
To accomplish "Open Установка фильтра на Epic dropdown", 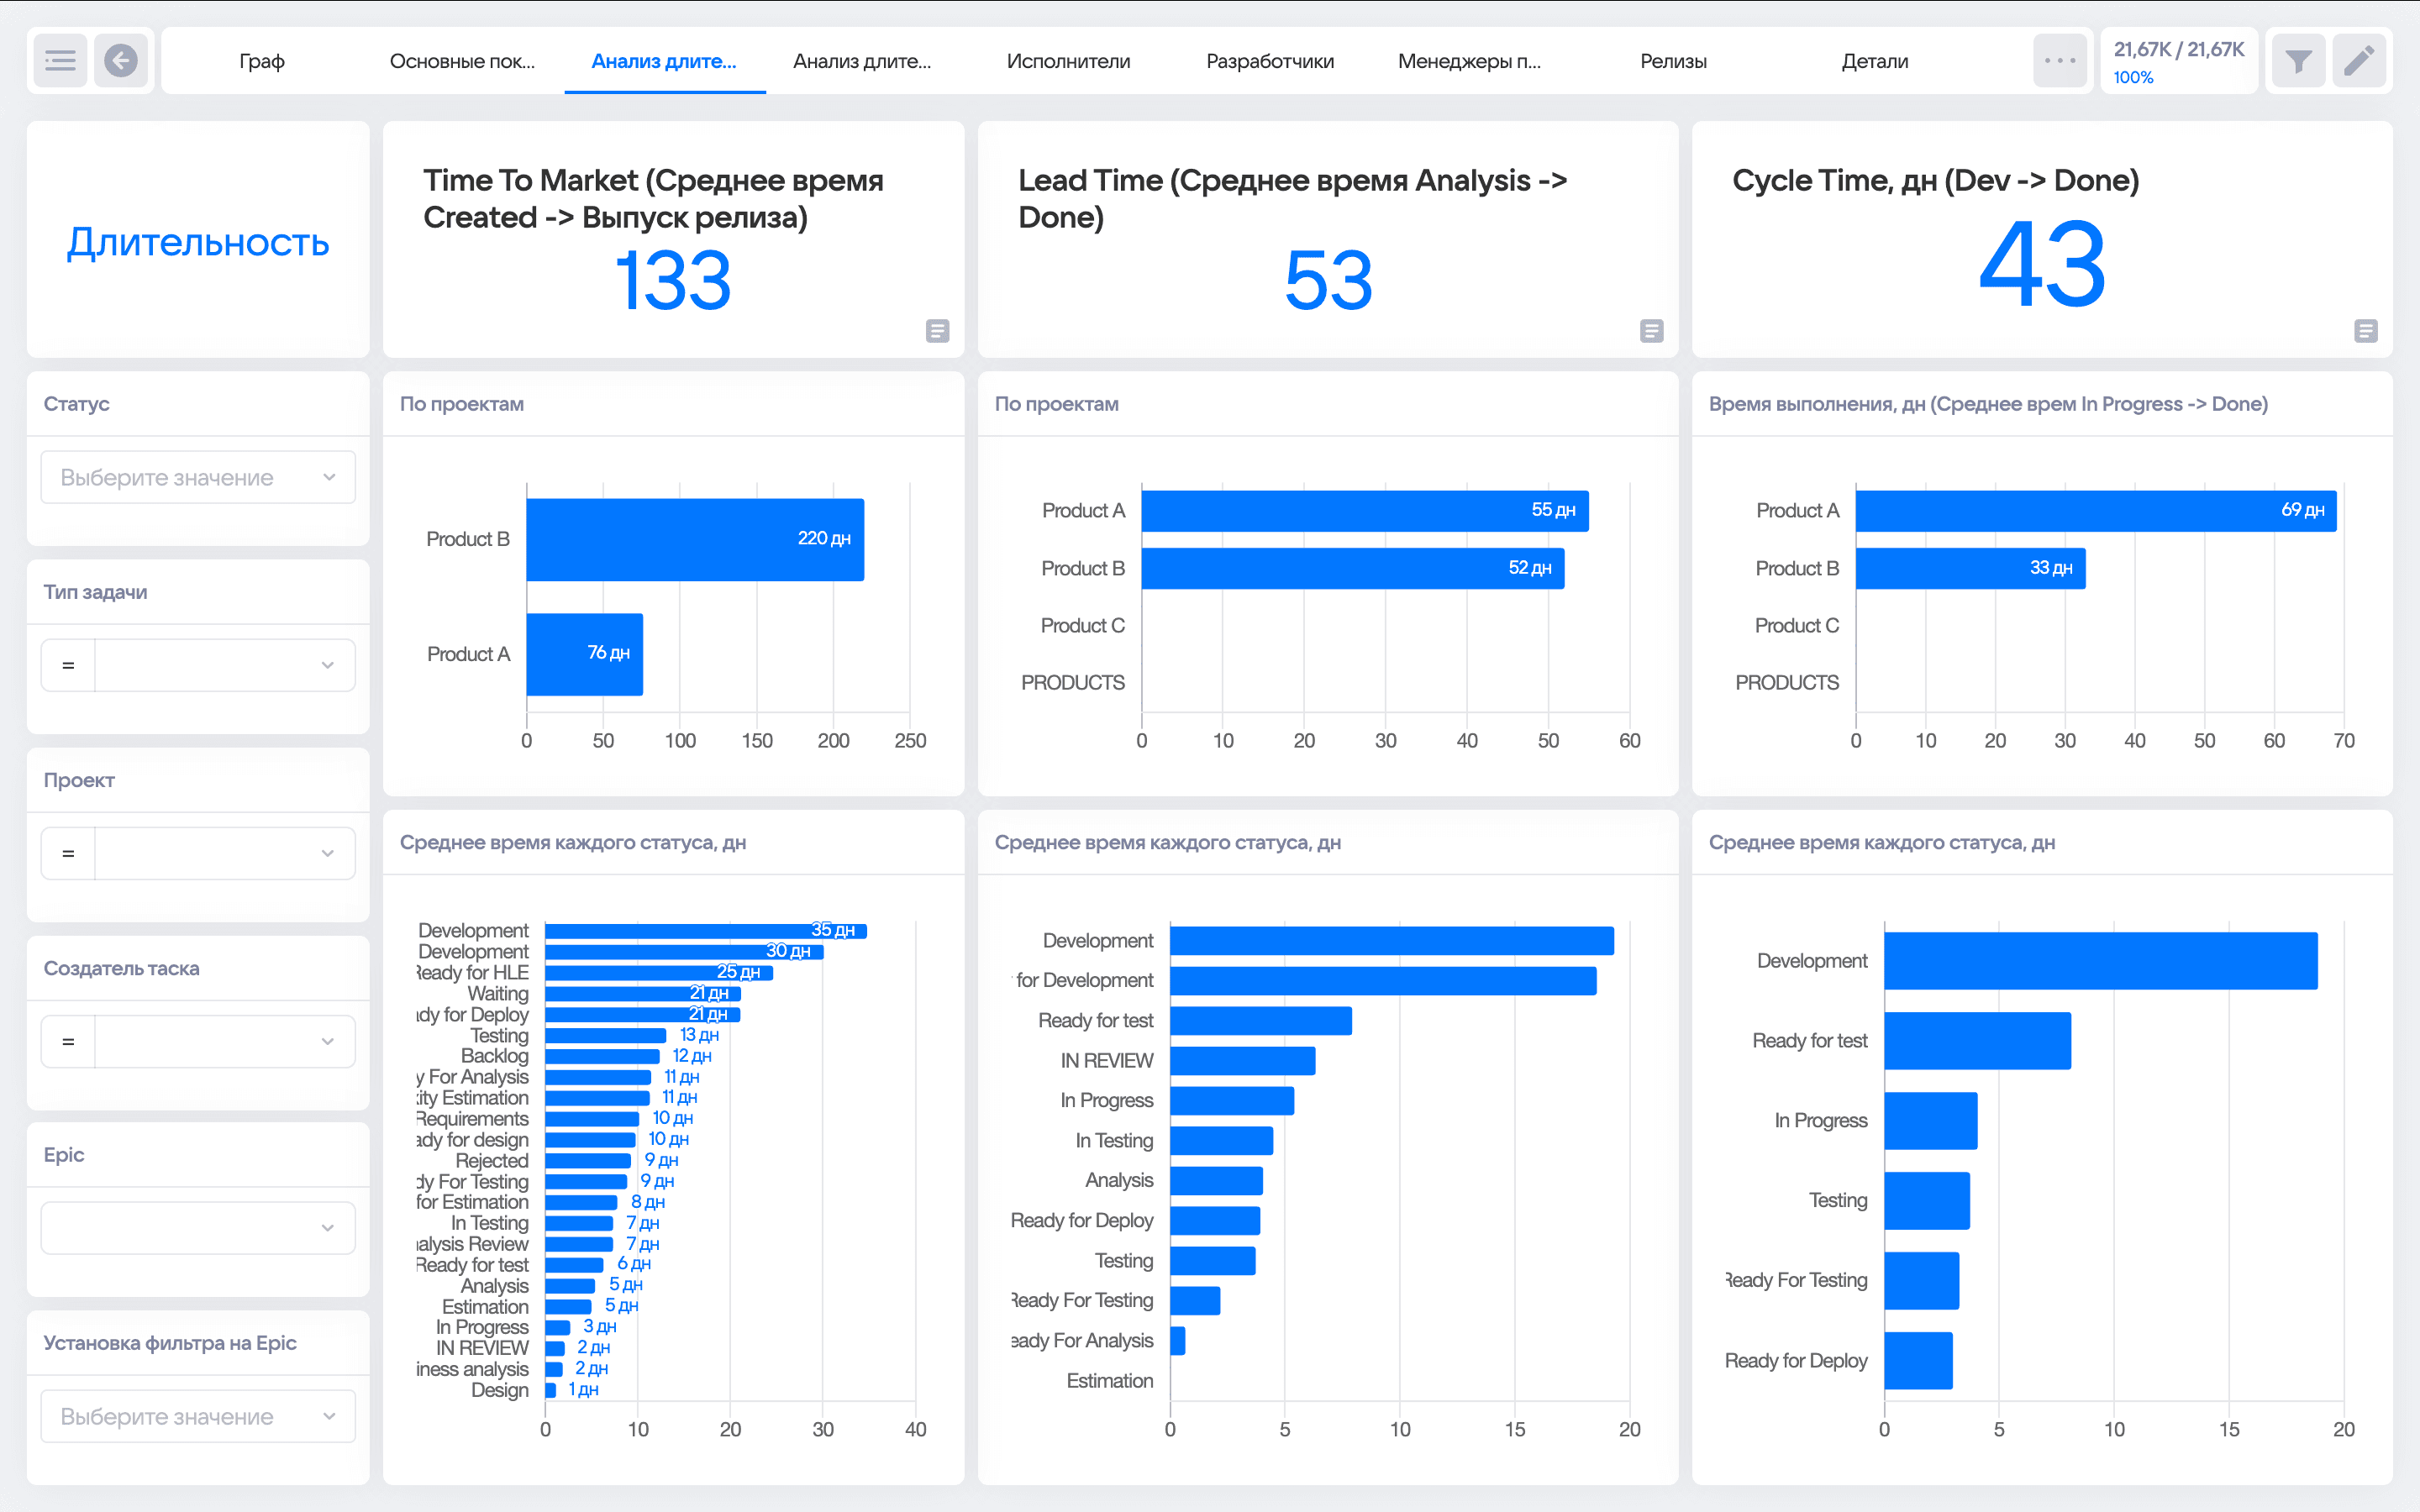I will [198, 1416].
